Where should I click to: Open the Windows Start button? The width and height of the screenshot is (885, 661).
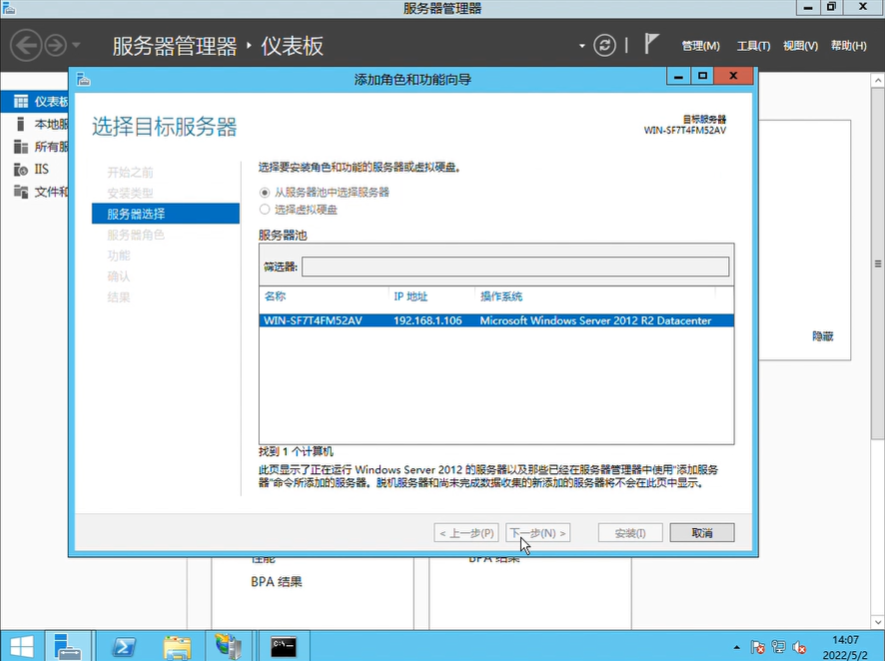pos(21,646)
